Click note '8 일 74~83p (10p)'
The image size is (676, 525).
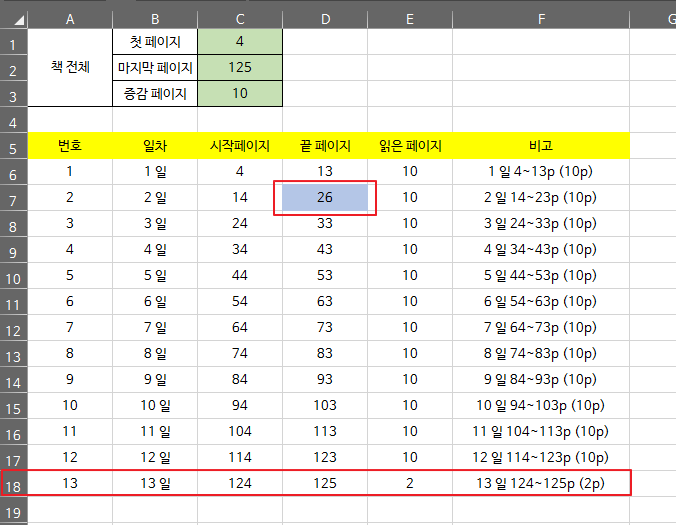tap(541, 353)
